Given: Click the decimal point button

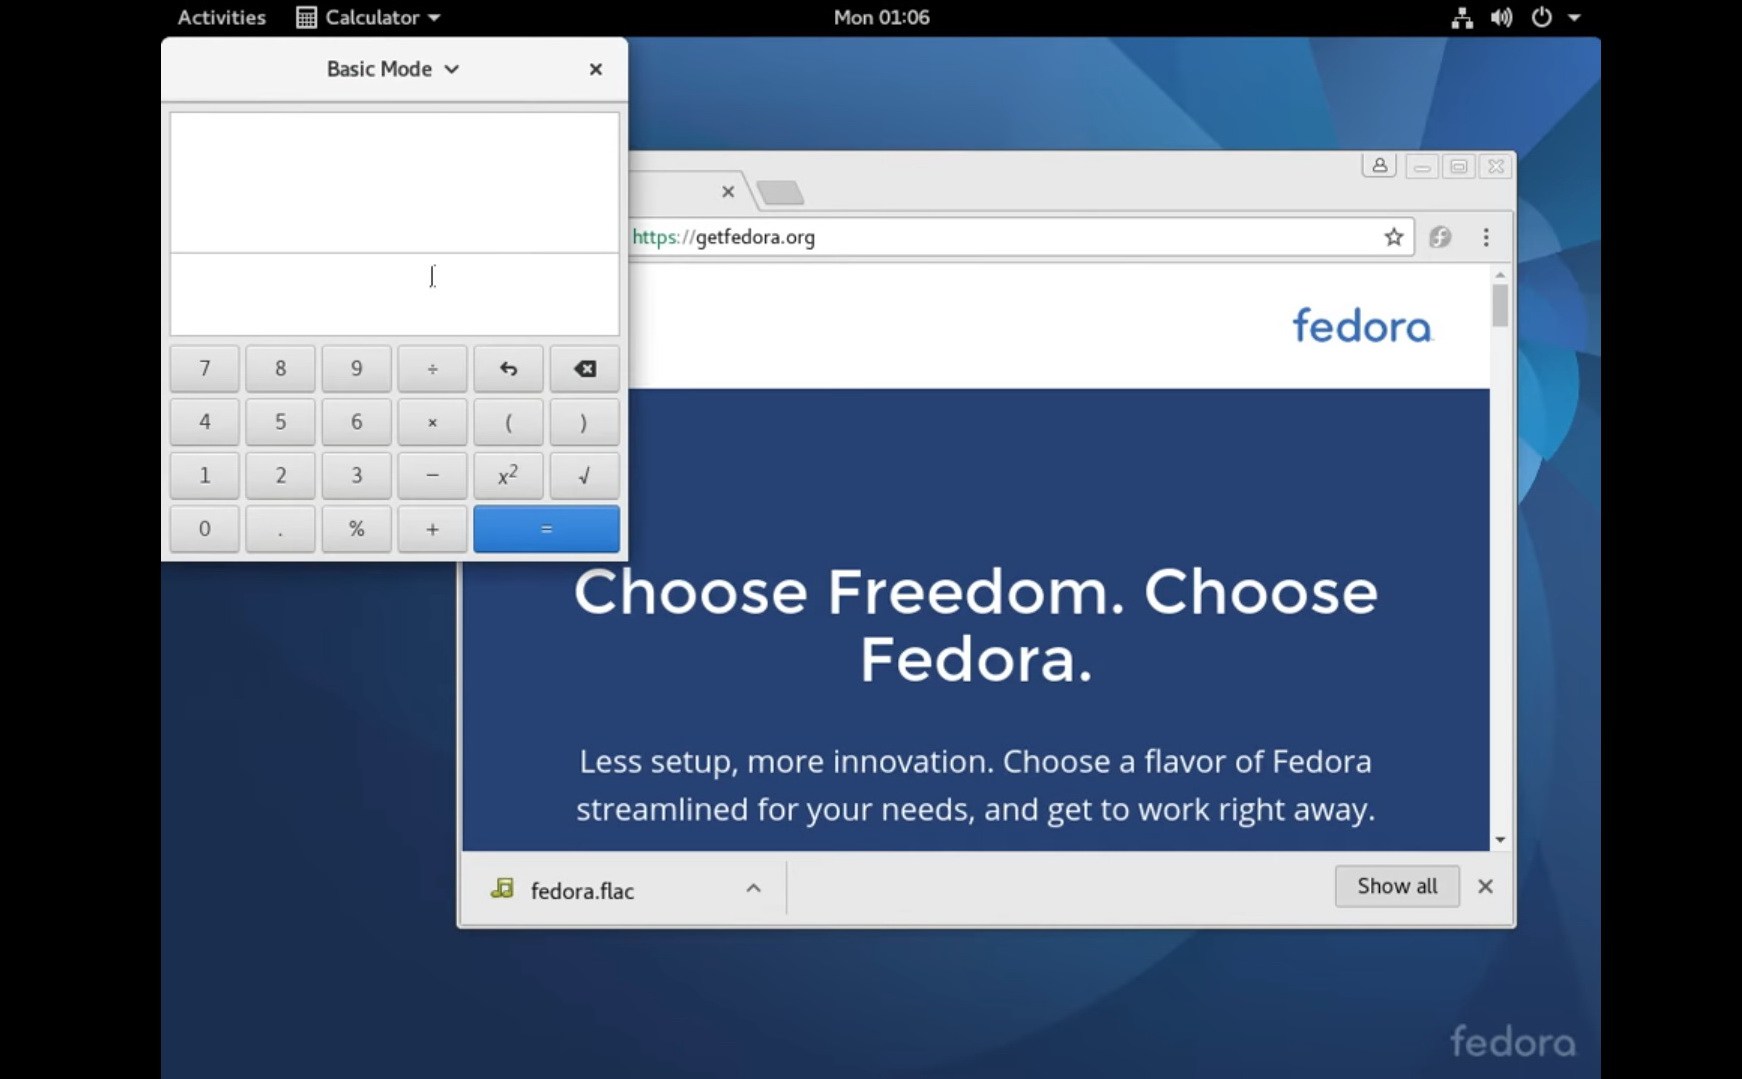Looking at the screenshot, I should click(280, 529).
